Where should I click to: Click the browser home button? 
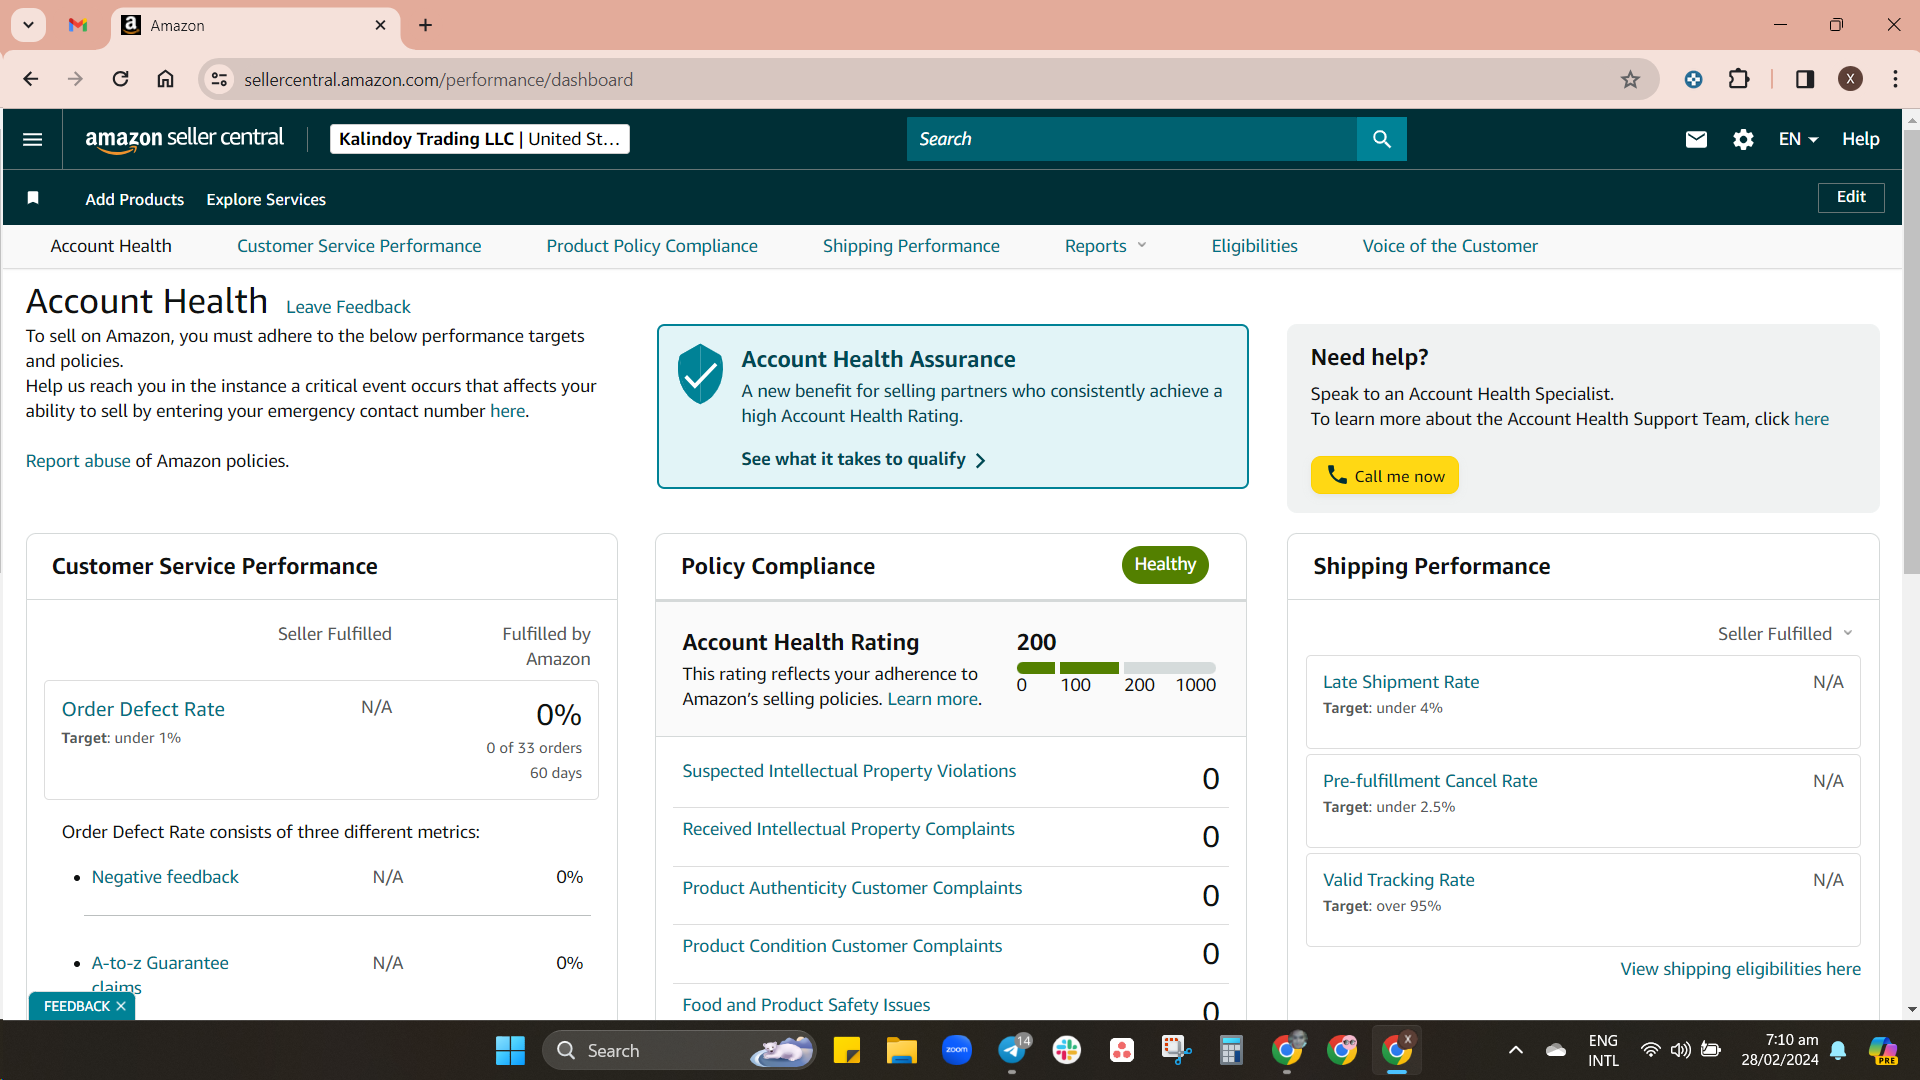point(165,79)
